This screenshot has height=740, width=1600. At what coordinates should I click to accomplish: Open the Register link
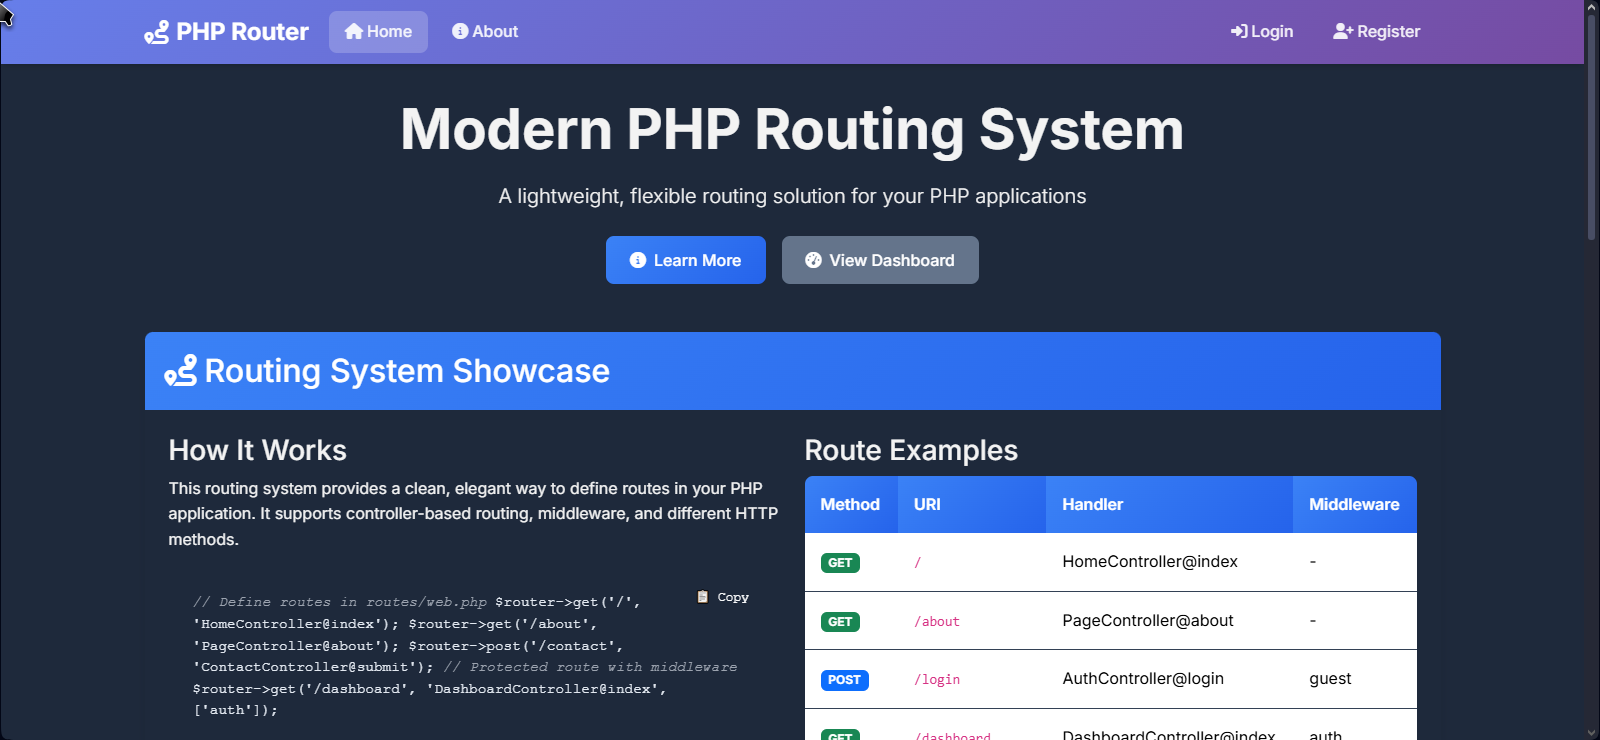(x=1377, y=32)
